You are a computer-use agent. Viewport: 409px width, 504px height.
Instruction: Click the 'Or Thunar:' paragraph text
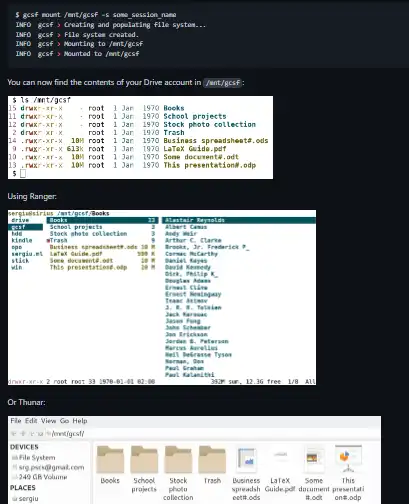[26, 402]
